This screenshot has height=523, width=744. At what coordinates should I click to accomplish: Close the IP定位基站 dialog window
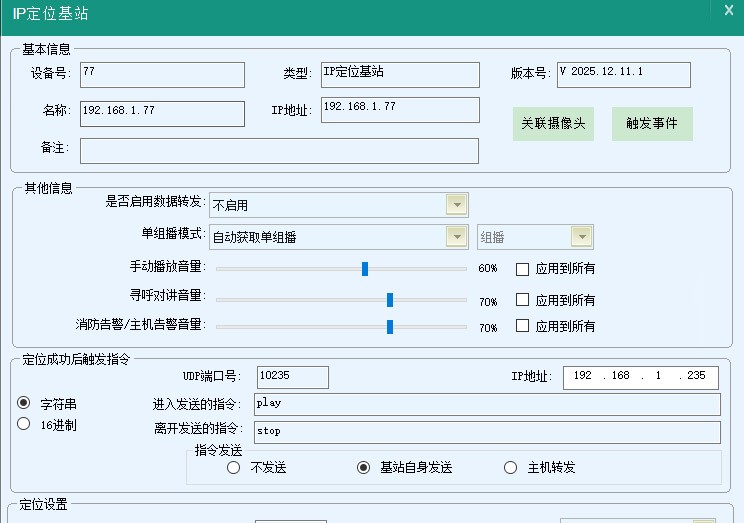point(728,10)
